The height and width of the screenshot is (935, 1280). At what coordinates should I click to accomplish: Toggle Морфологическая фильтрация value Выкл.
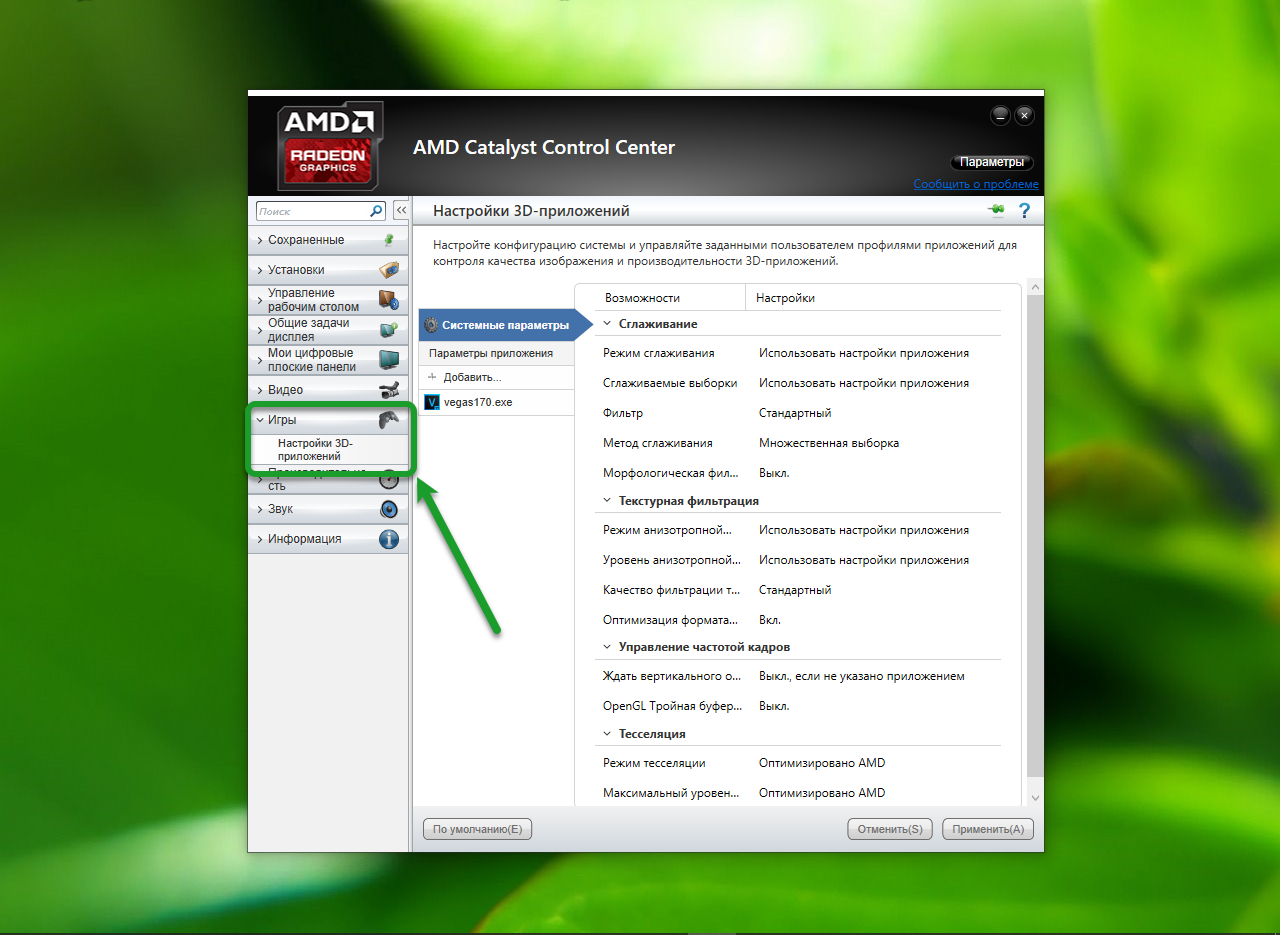pos(774,473)
